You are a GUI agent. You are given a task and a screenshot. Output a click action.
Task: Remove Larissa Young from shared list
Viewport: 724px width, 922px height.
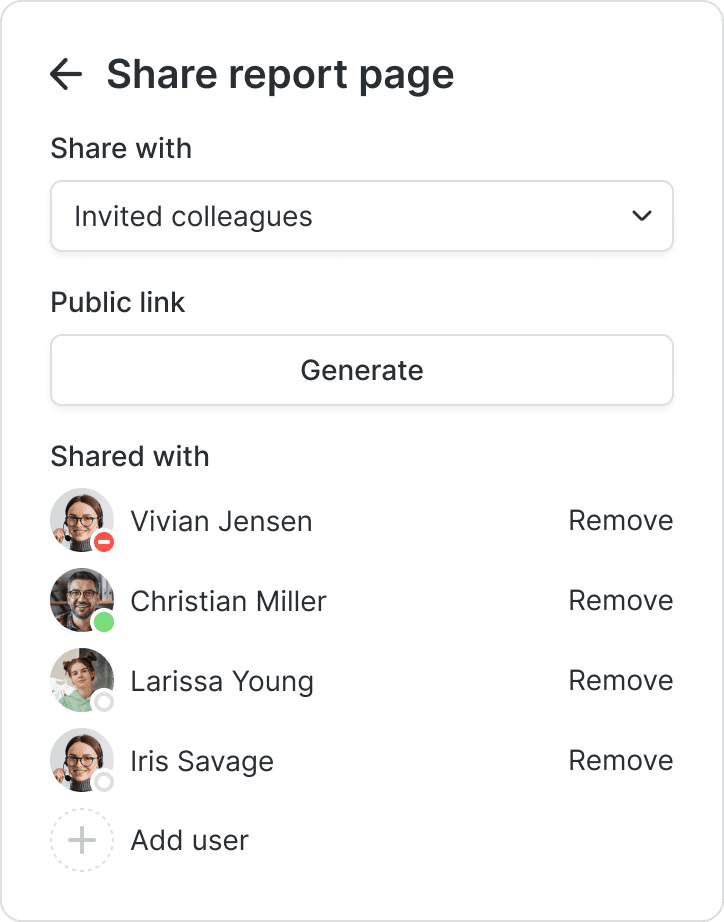[x=620, y=681]
